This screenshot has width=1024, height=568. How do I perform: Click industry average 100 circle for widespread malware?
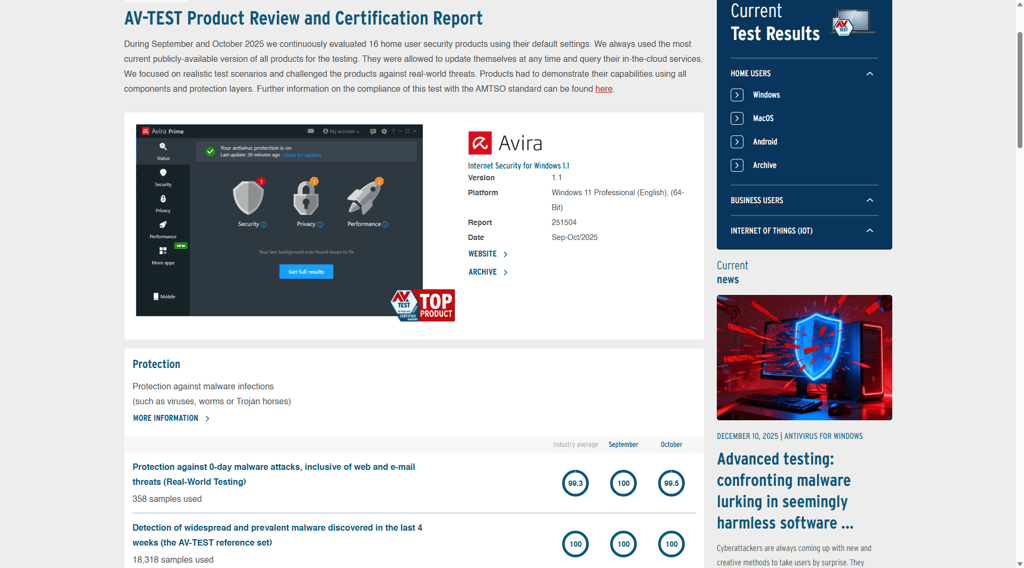[575, 544]
